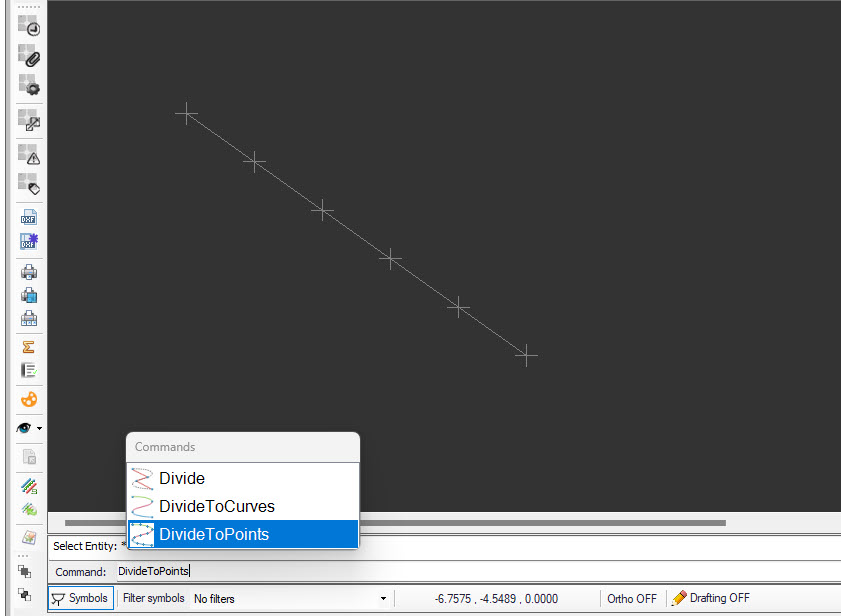This screenshot has width=841, height=616.
Task: Expand the dropdown arrow beside the eye icon
Action: point(39,428)
